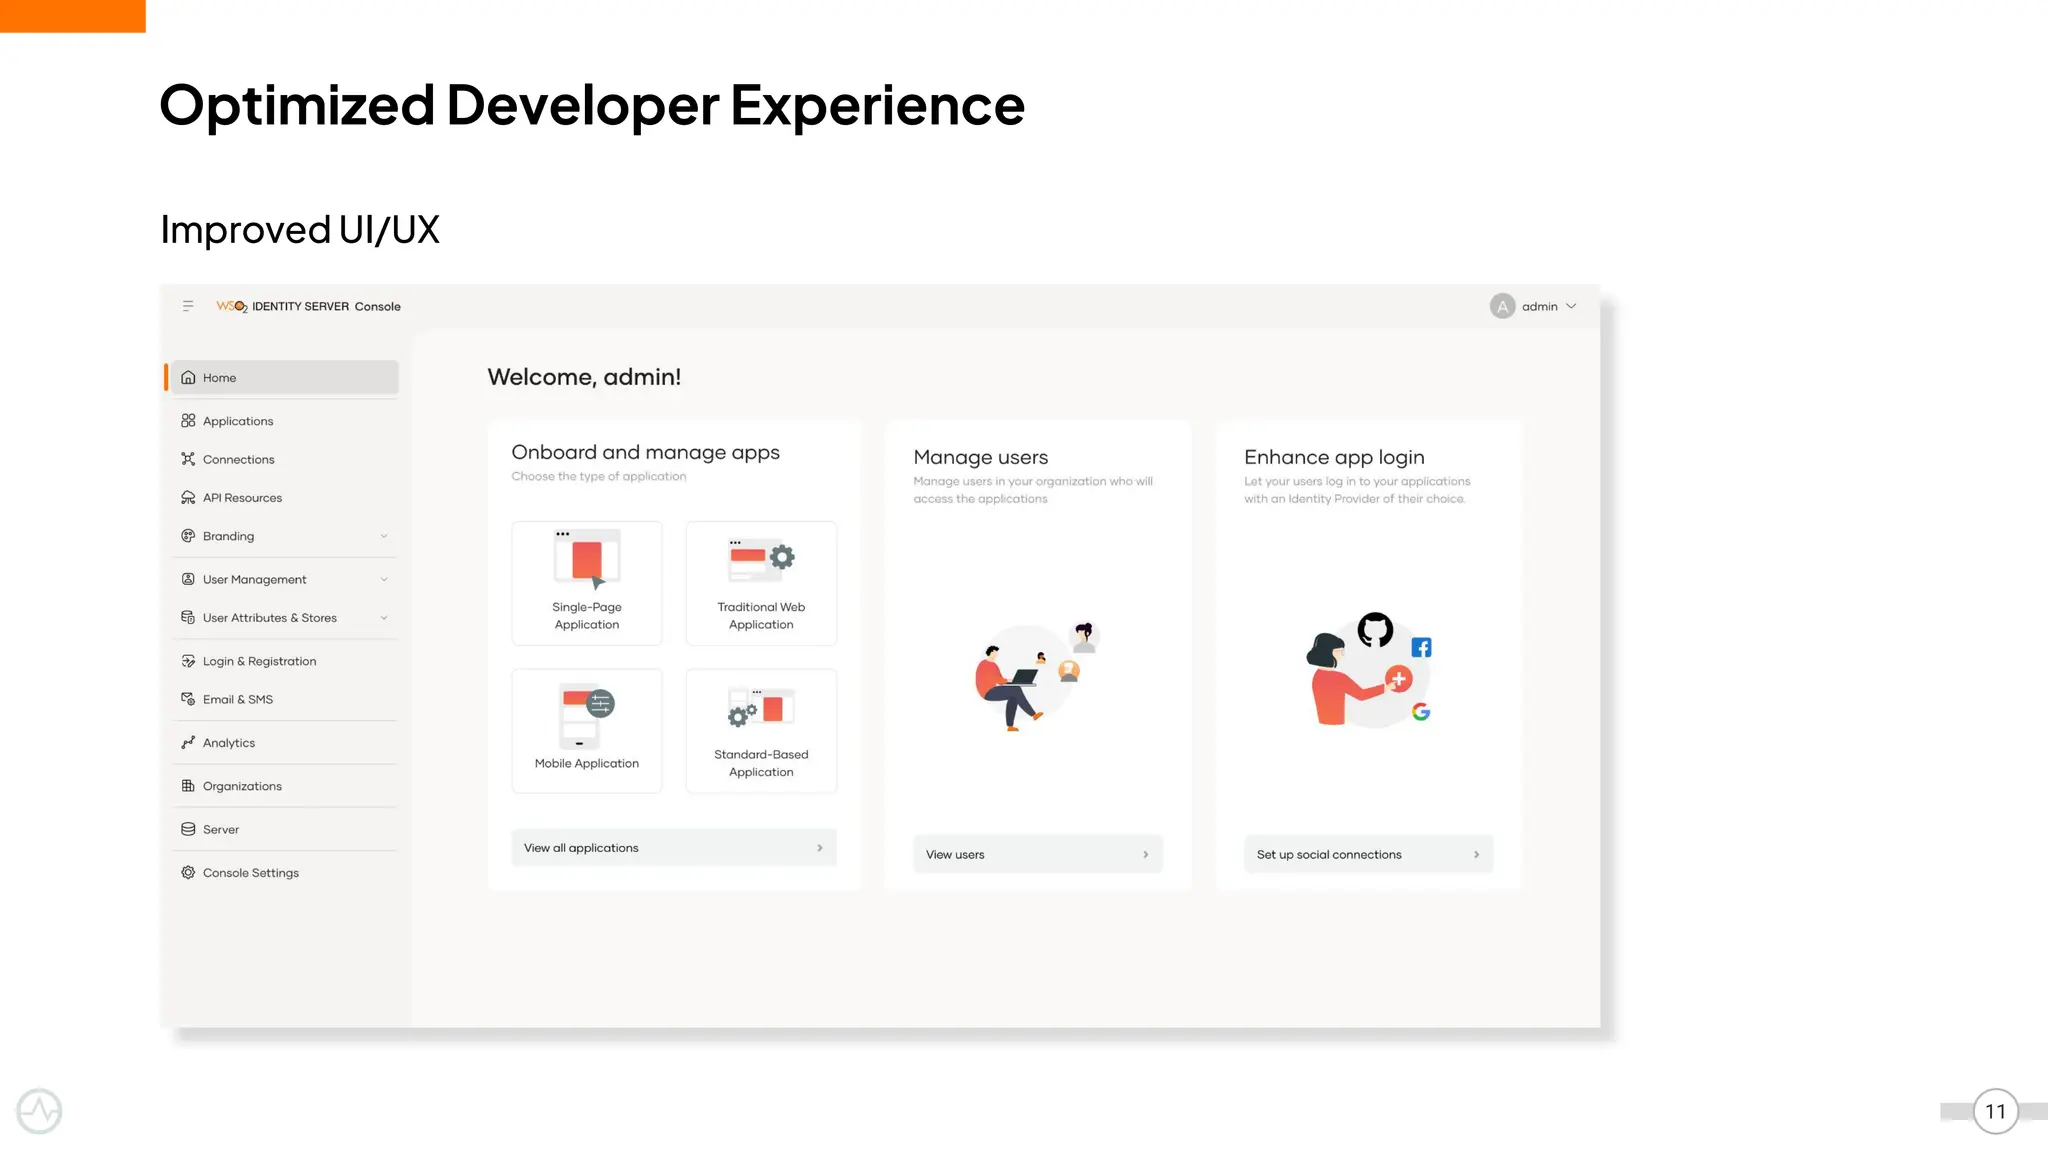Screen dimensions: 2048x1152
Task: Click the Onboard and manage apps heading
Action: point(645,452)
